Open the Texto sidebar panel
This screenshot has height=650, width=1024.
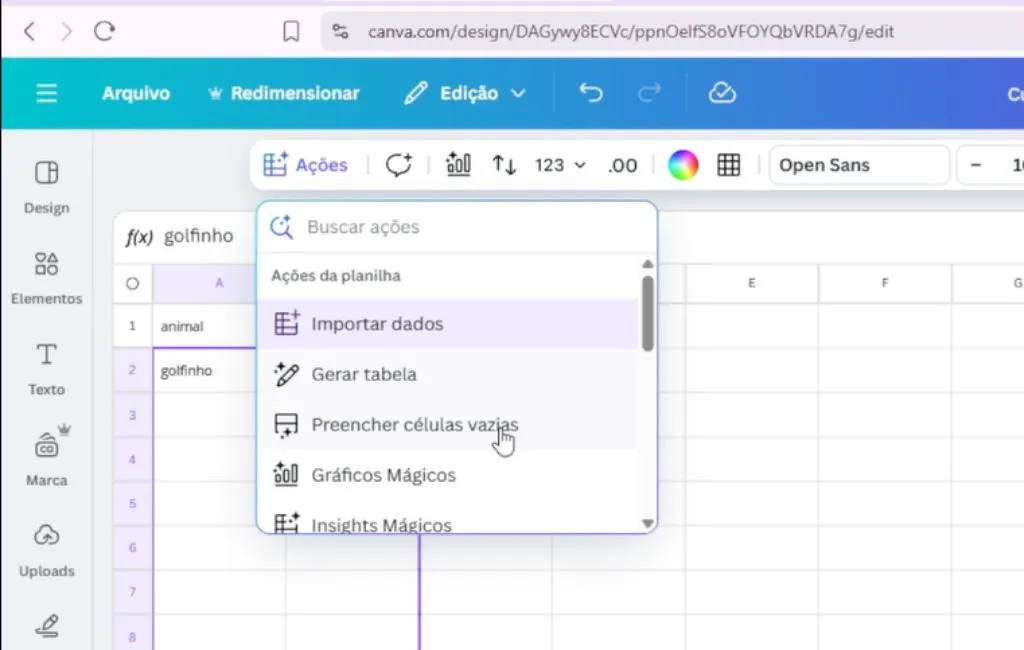46,368
